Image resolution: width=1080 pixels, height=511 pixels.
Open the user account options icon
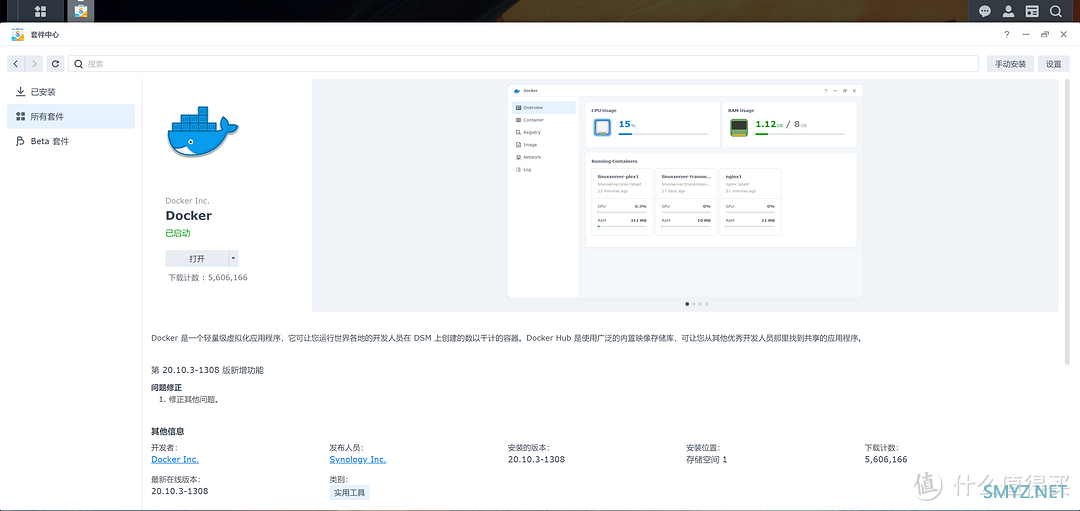point(1008,11)
